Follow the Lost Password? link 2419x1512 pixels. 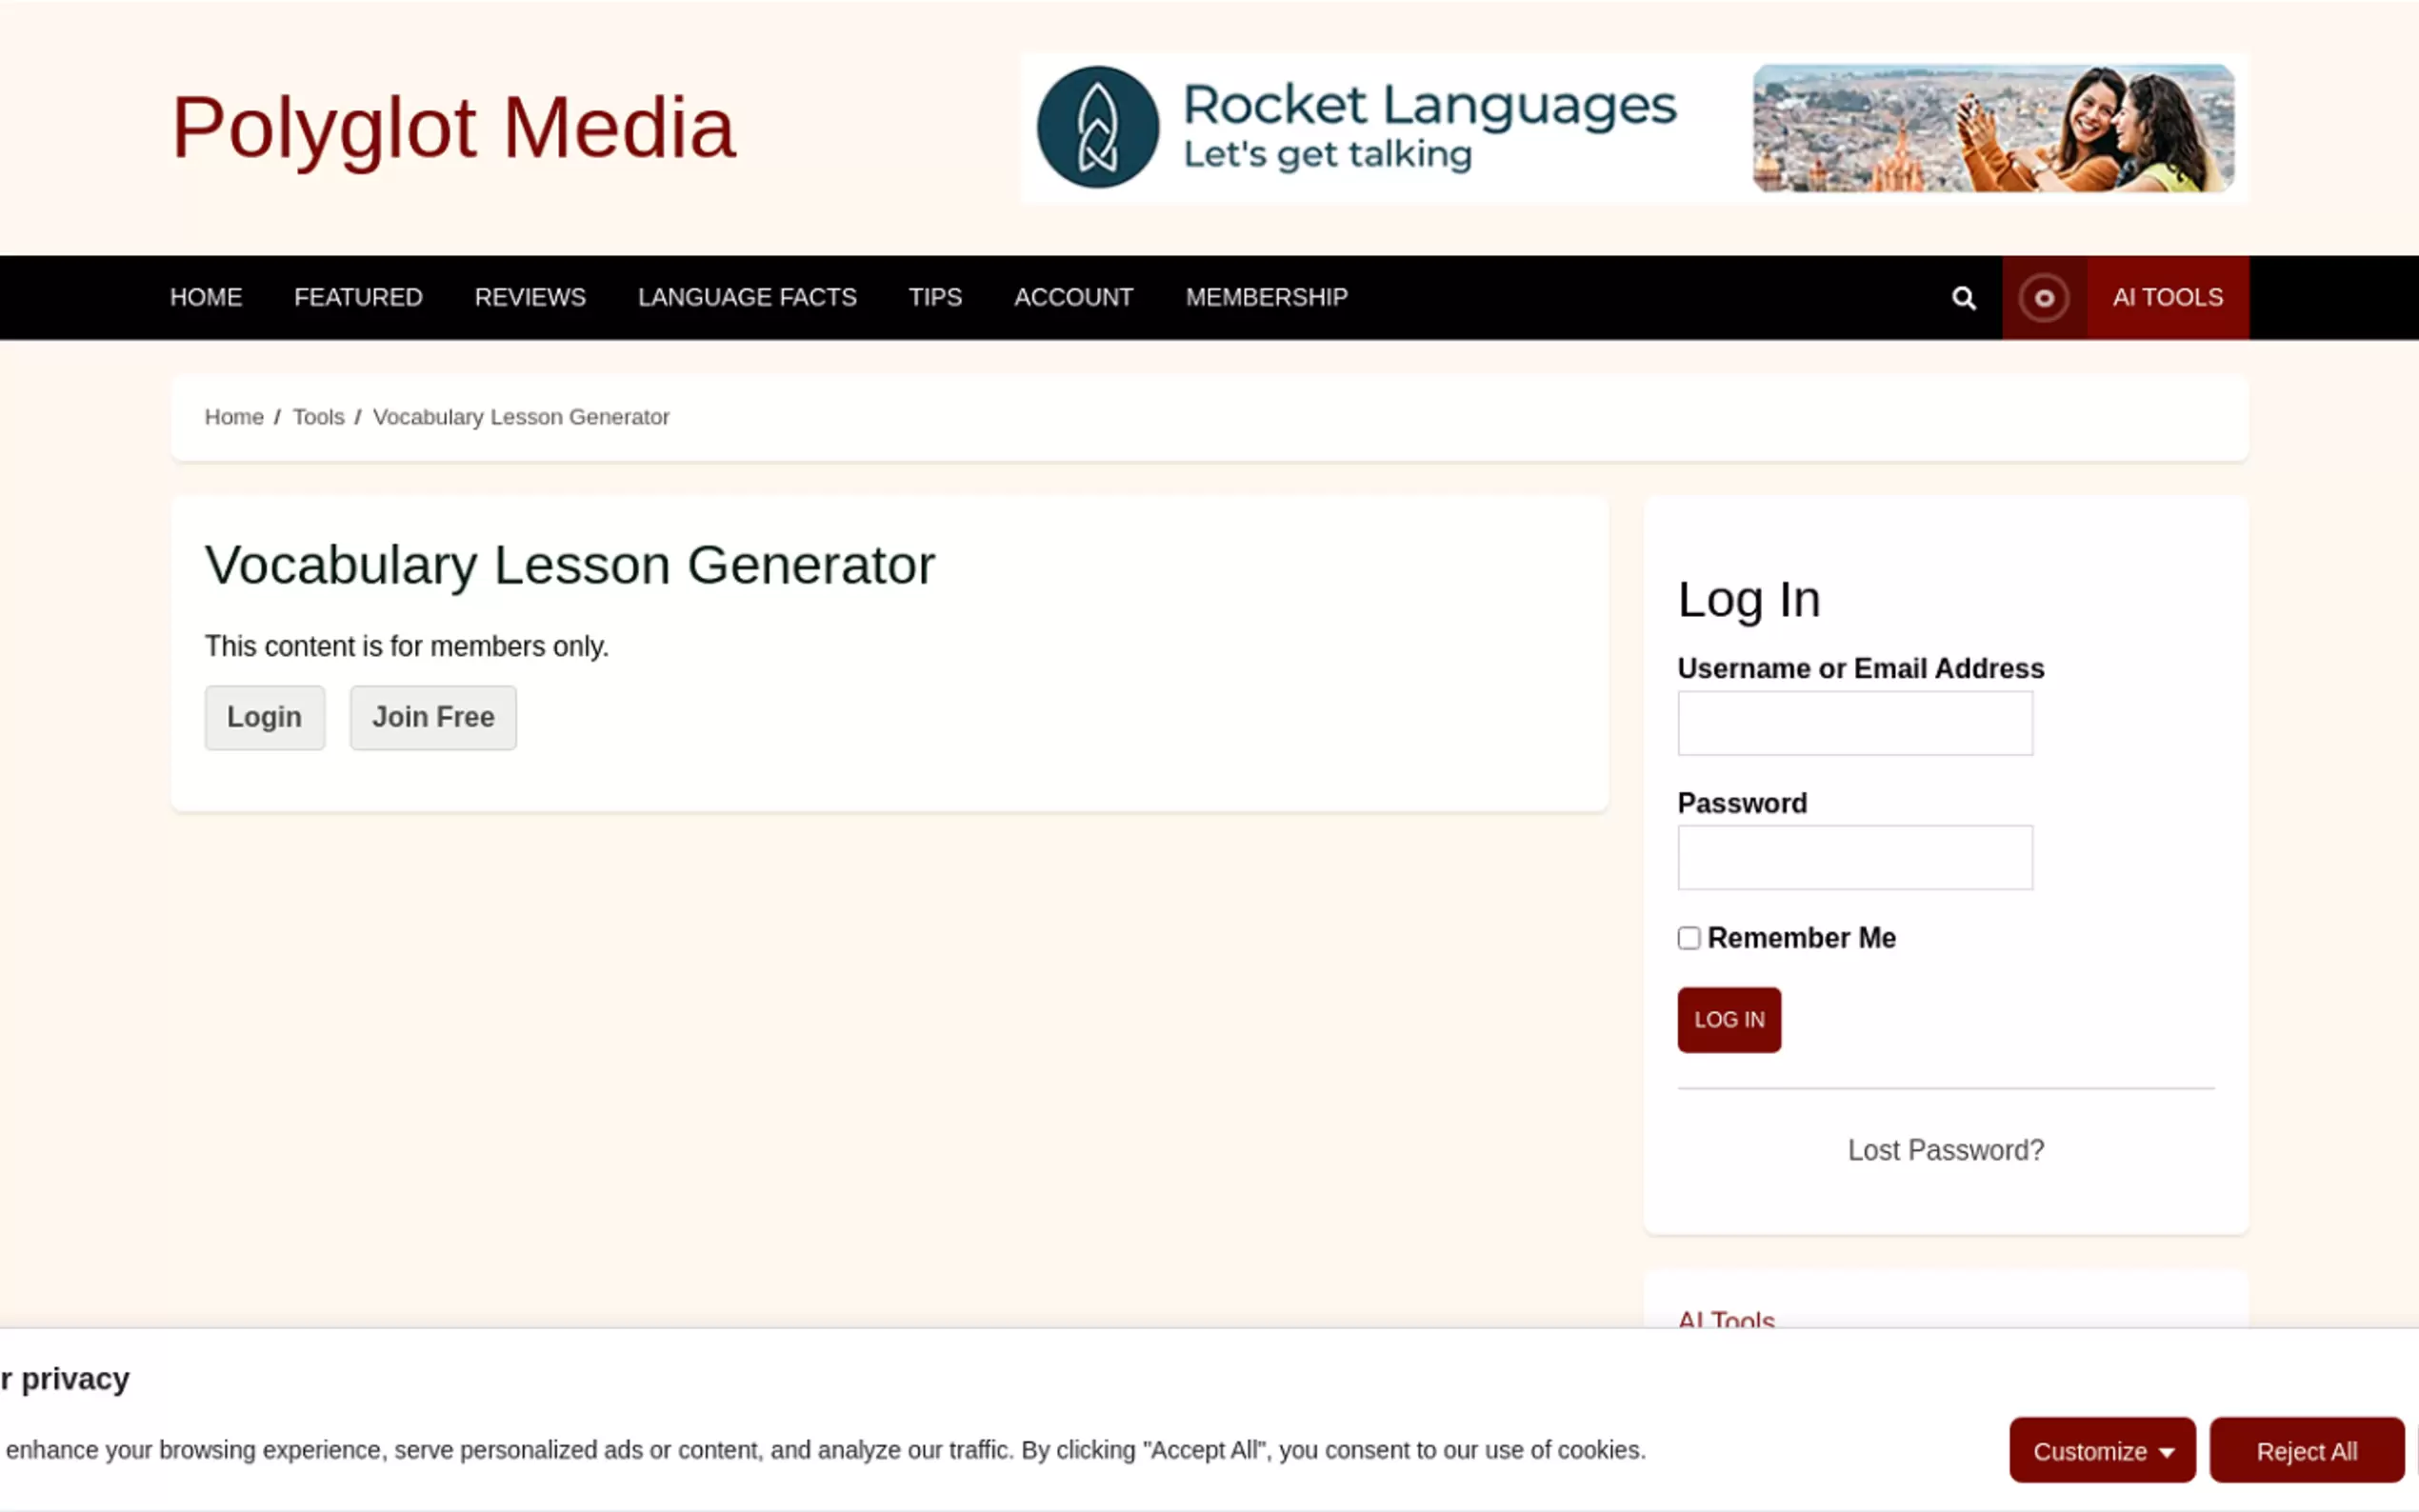[x=1945, y=1150]
